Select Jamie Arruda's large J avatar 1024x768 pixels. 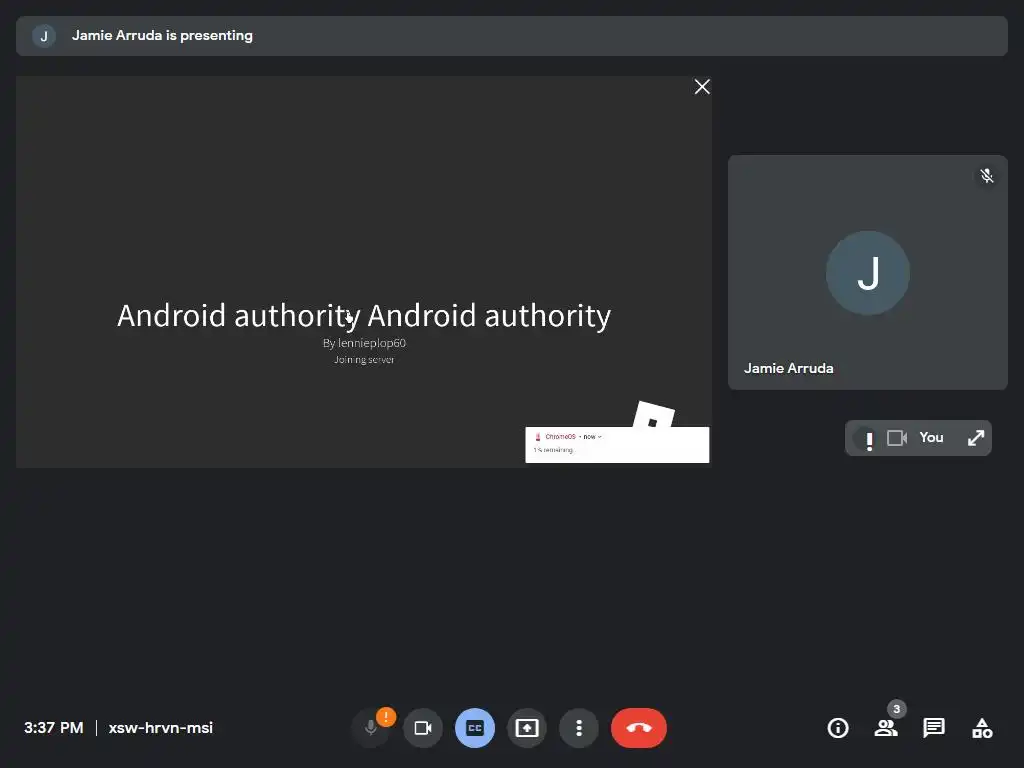[x=868, y=273]
